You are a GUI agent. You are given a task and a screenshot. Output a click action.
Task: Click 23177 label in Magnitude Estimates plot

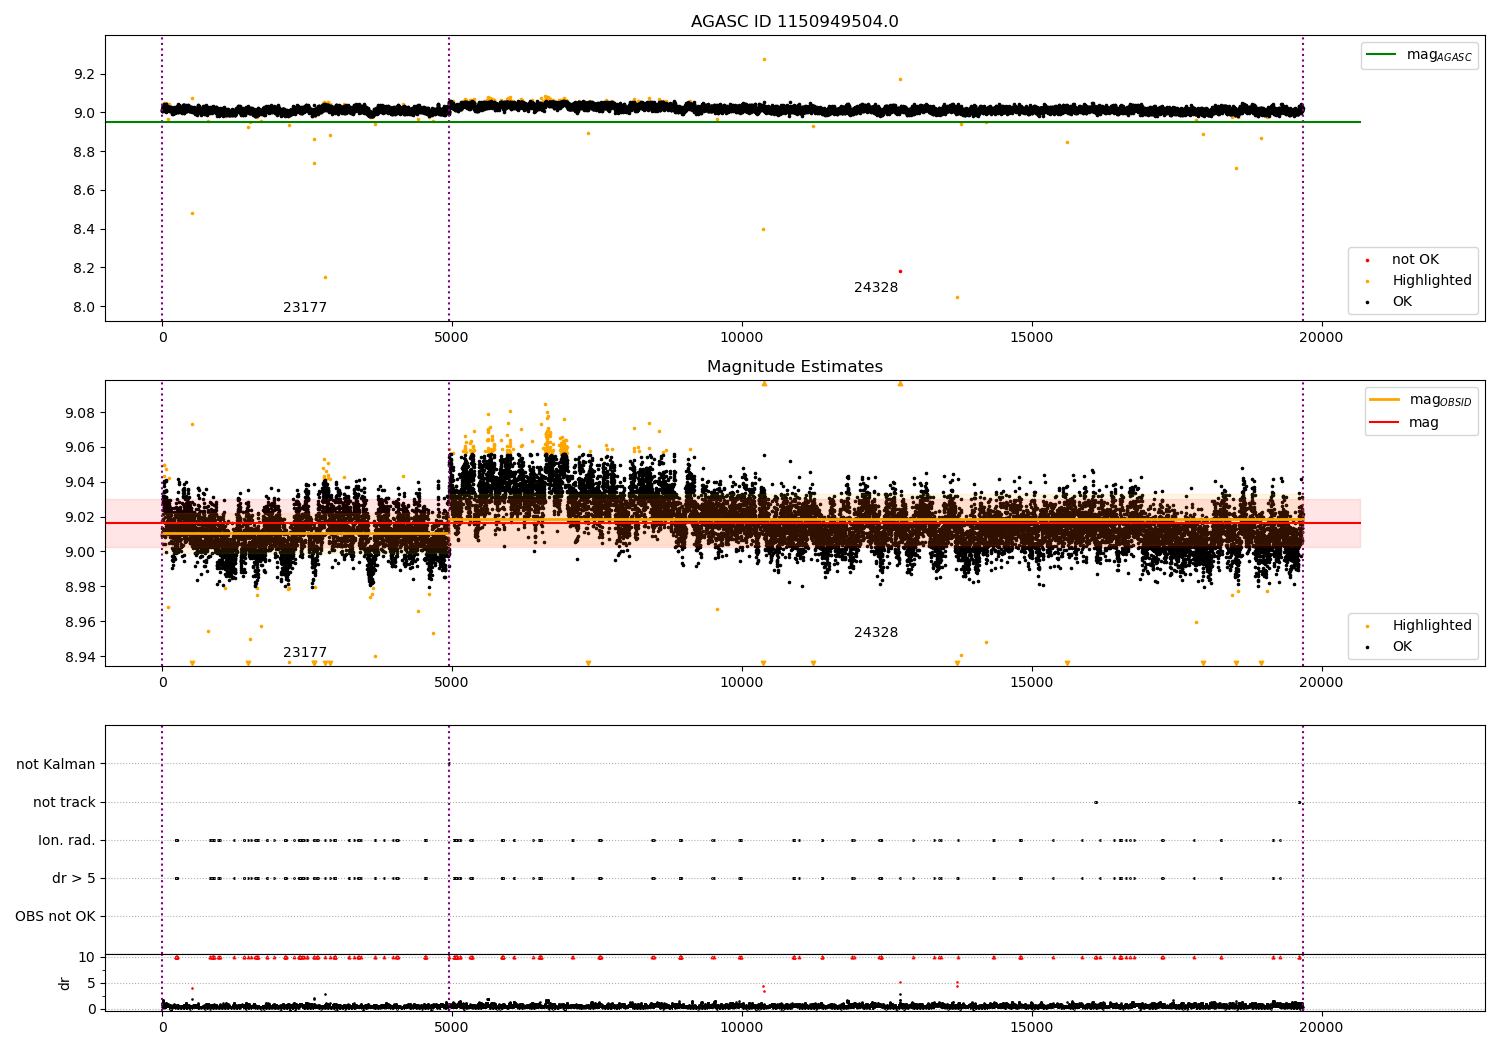[x=305, y=653]
